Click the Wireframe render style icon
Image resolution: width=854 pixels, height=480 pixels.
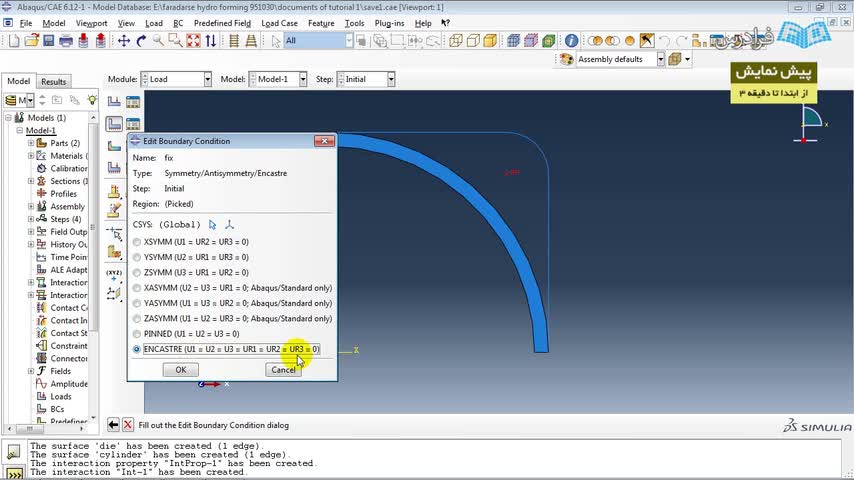click(x=455, y=41)
